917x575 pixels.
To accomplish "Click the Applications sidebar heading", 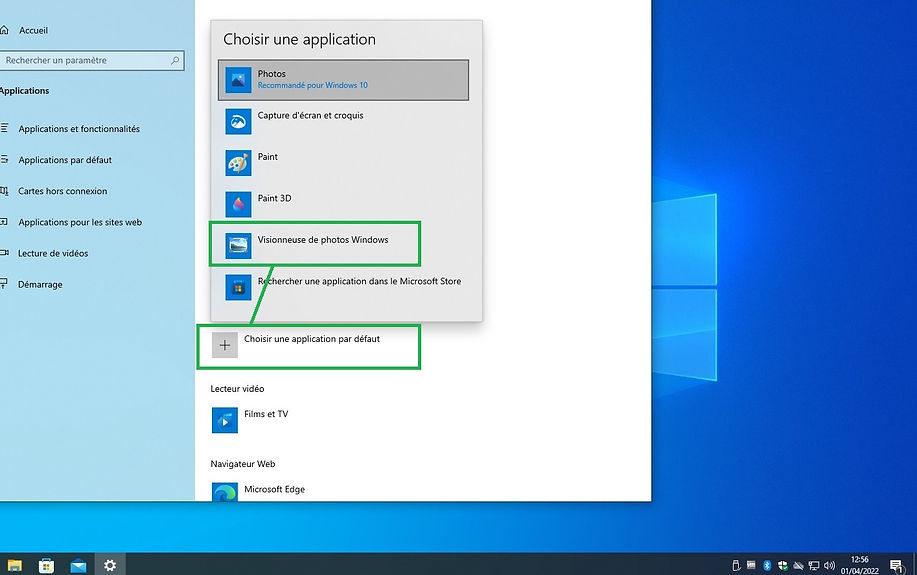I will pyautogui.click(x=25, y=91).
